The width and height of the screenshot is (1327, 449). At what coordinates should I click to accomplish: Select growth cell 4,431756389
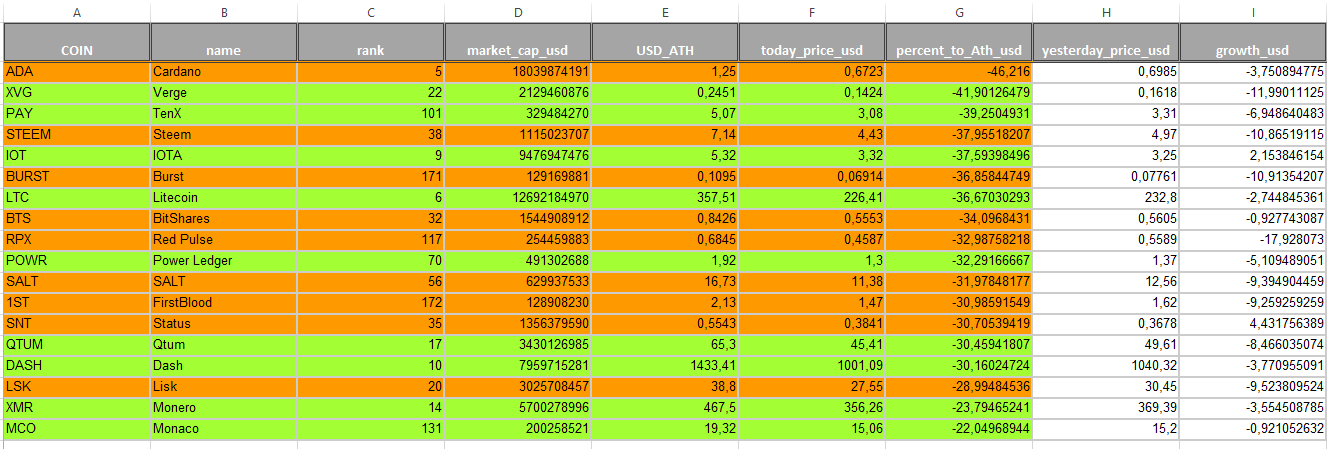click(1253, 324)
